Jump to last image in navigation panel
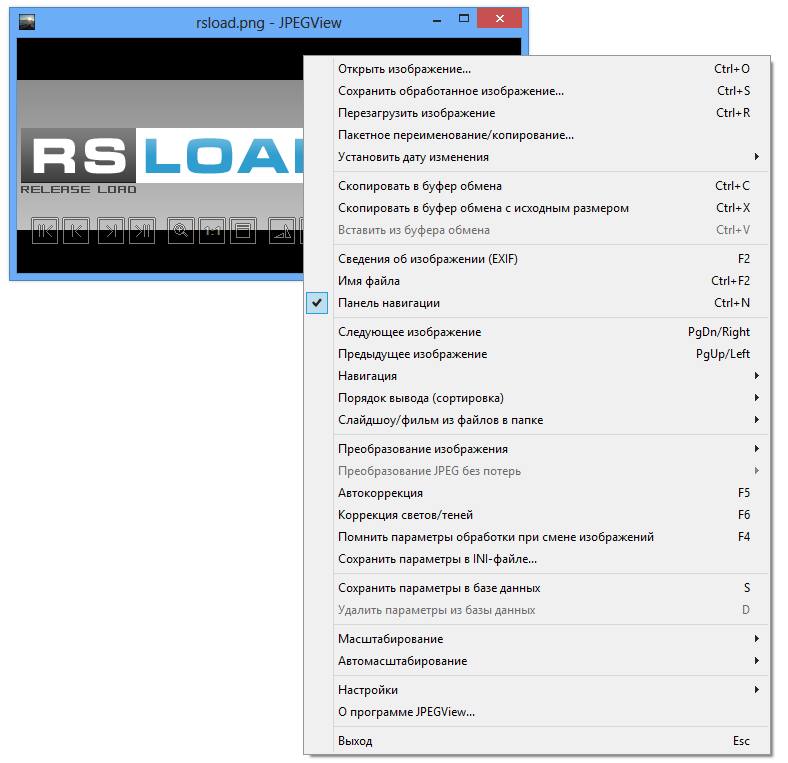 click(142, 231)
